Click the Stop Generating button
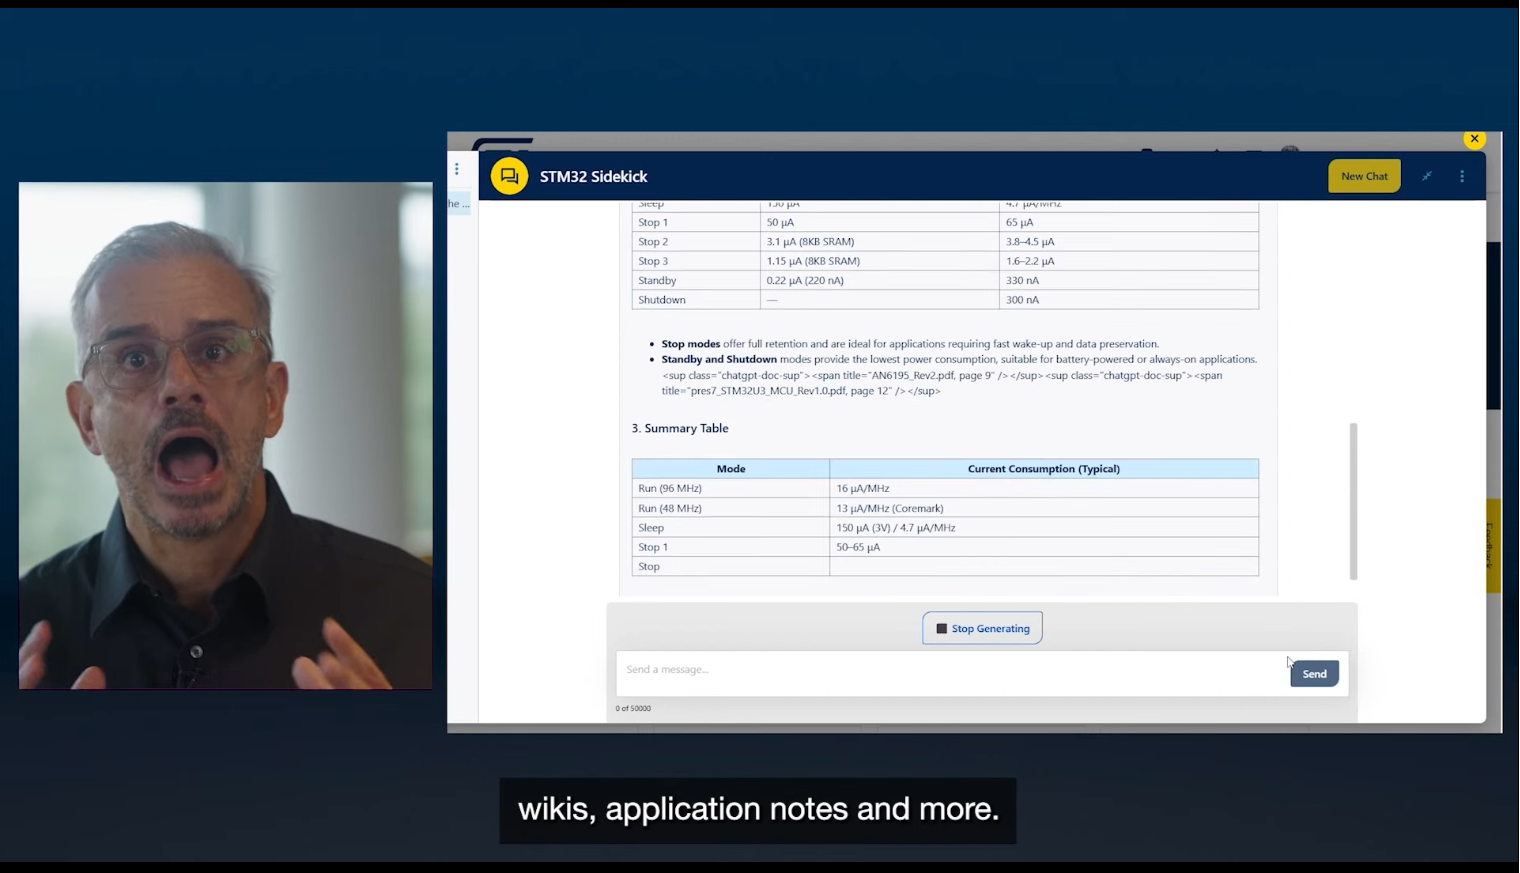The width and height of the screenshot is (1520, 873). tap(983, 628)
